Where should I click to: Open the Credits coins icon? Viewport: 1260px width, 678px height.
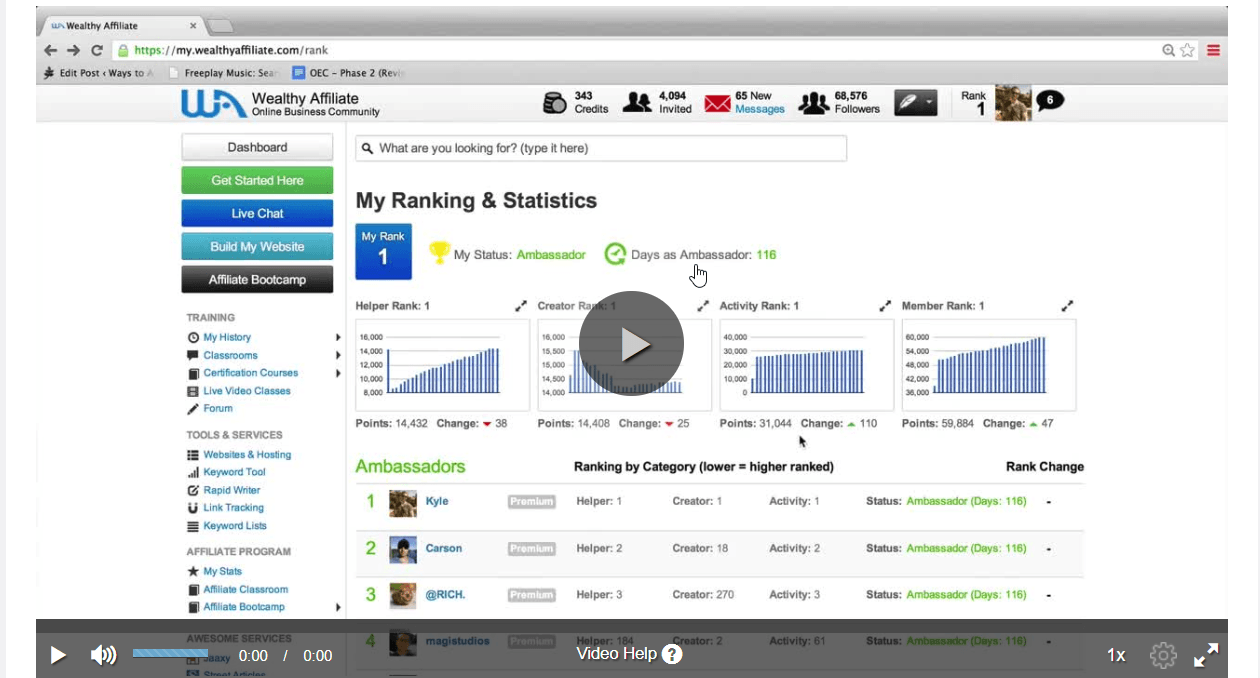click(555, 102)
